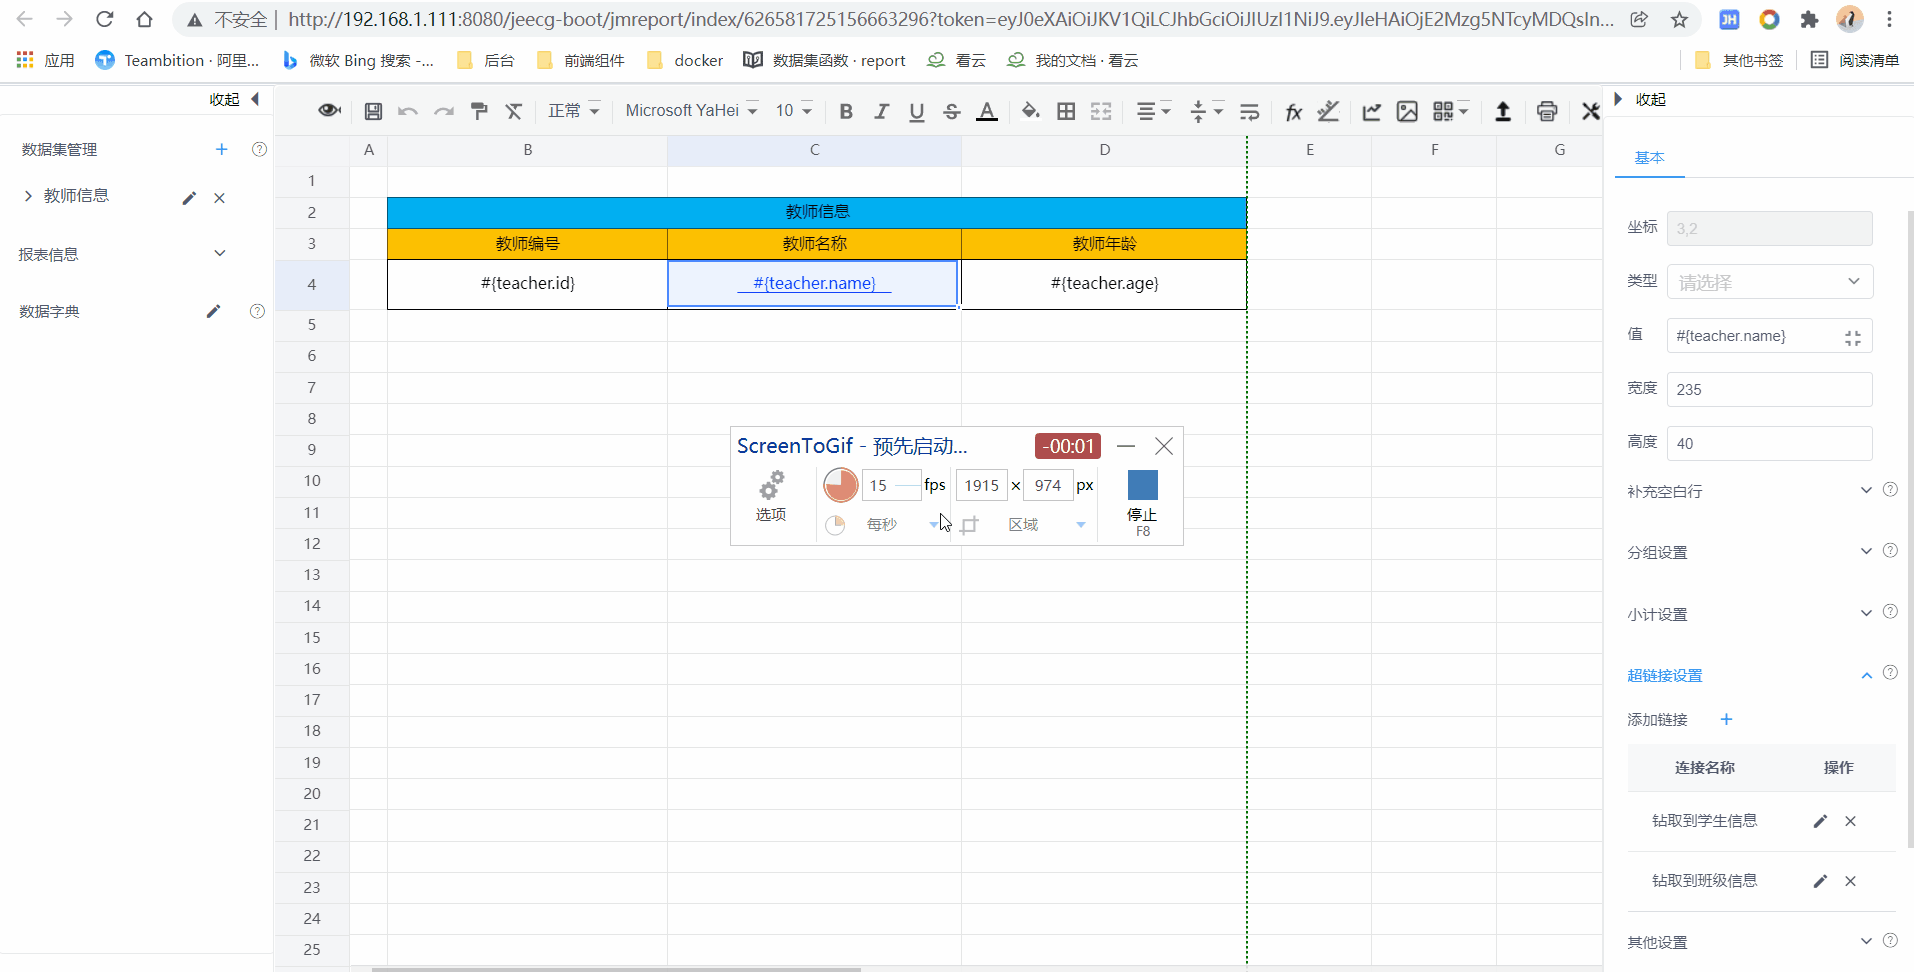This screenshot has width=1914, height=972.
Task: Add a new dataset with plus icon
Action: coord(222,149)
